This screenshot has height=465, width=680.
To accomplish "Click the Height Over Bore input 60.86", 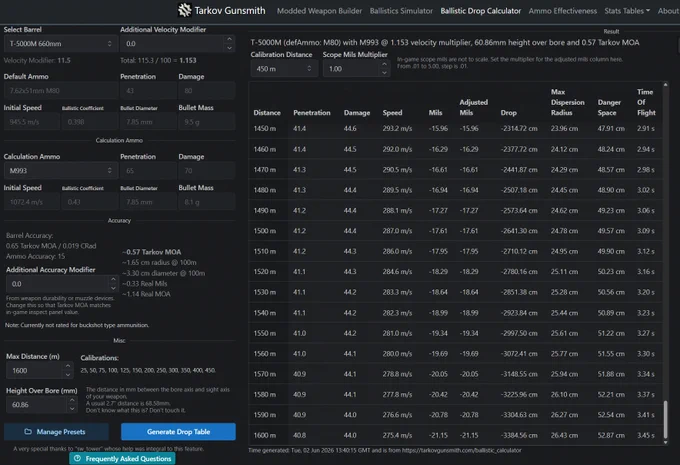I will [x=36, y=405].
